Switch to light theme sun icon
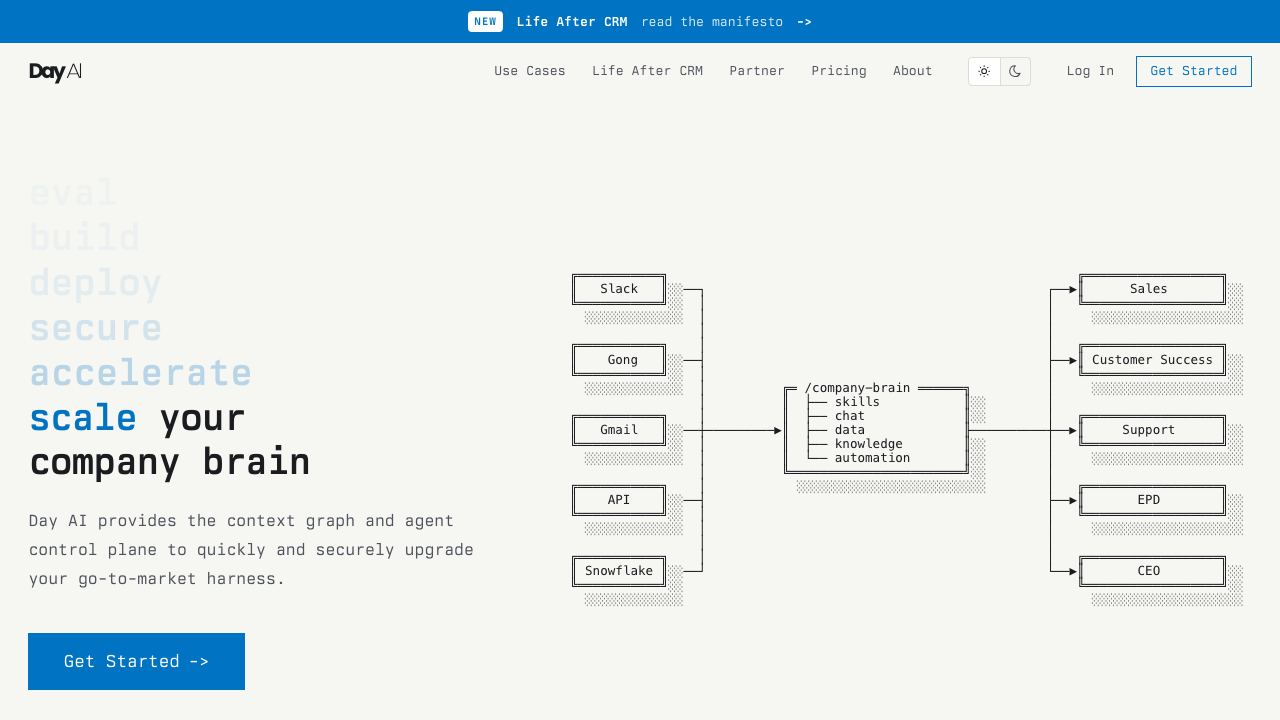The height and width of the screenshot is (720, 1280). [x=984, y=71]
